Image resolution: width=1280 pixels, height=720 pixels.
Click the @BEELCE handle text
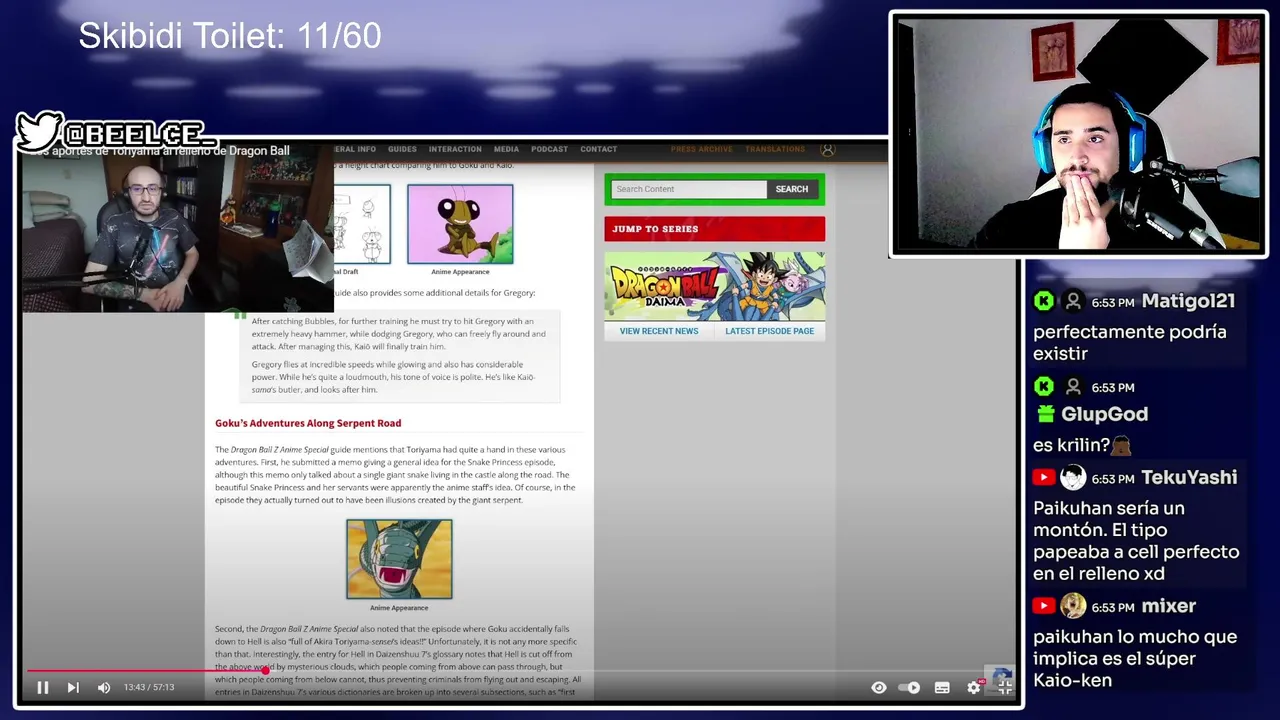(x=139, y=134)
